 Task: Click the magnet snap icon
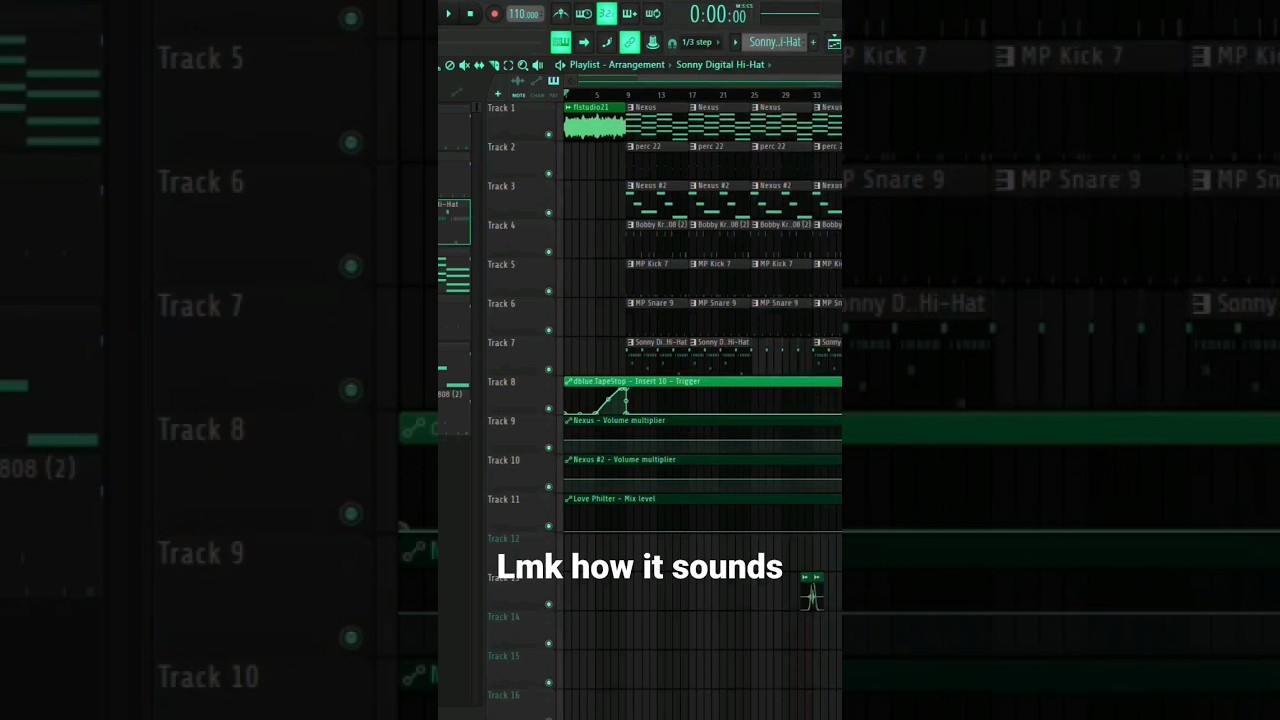pos(672,43)
